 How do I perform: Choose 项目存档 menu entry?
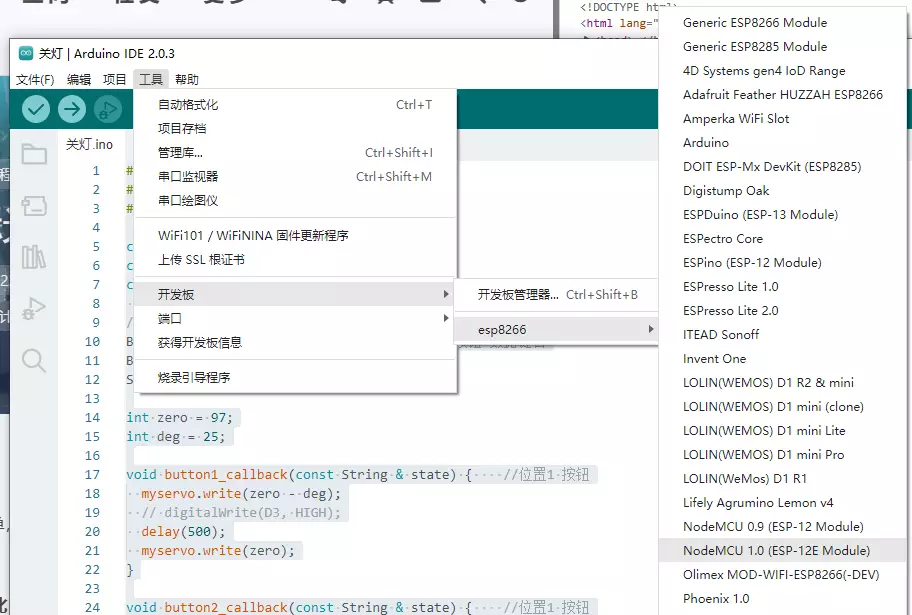(x=295, y=129)
